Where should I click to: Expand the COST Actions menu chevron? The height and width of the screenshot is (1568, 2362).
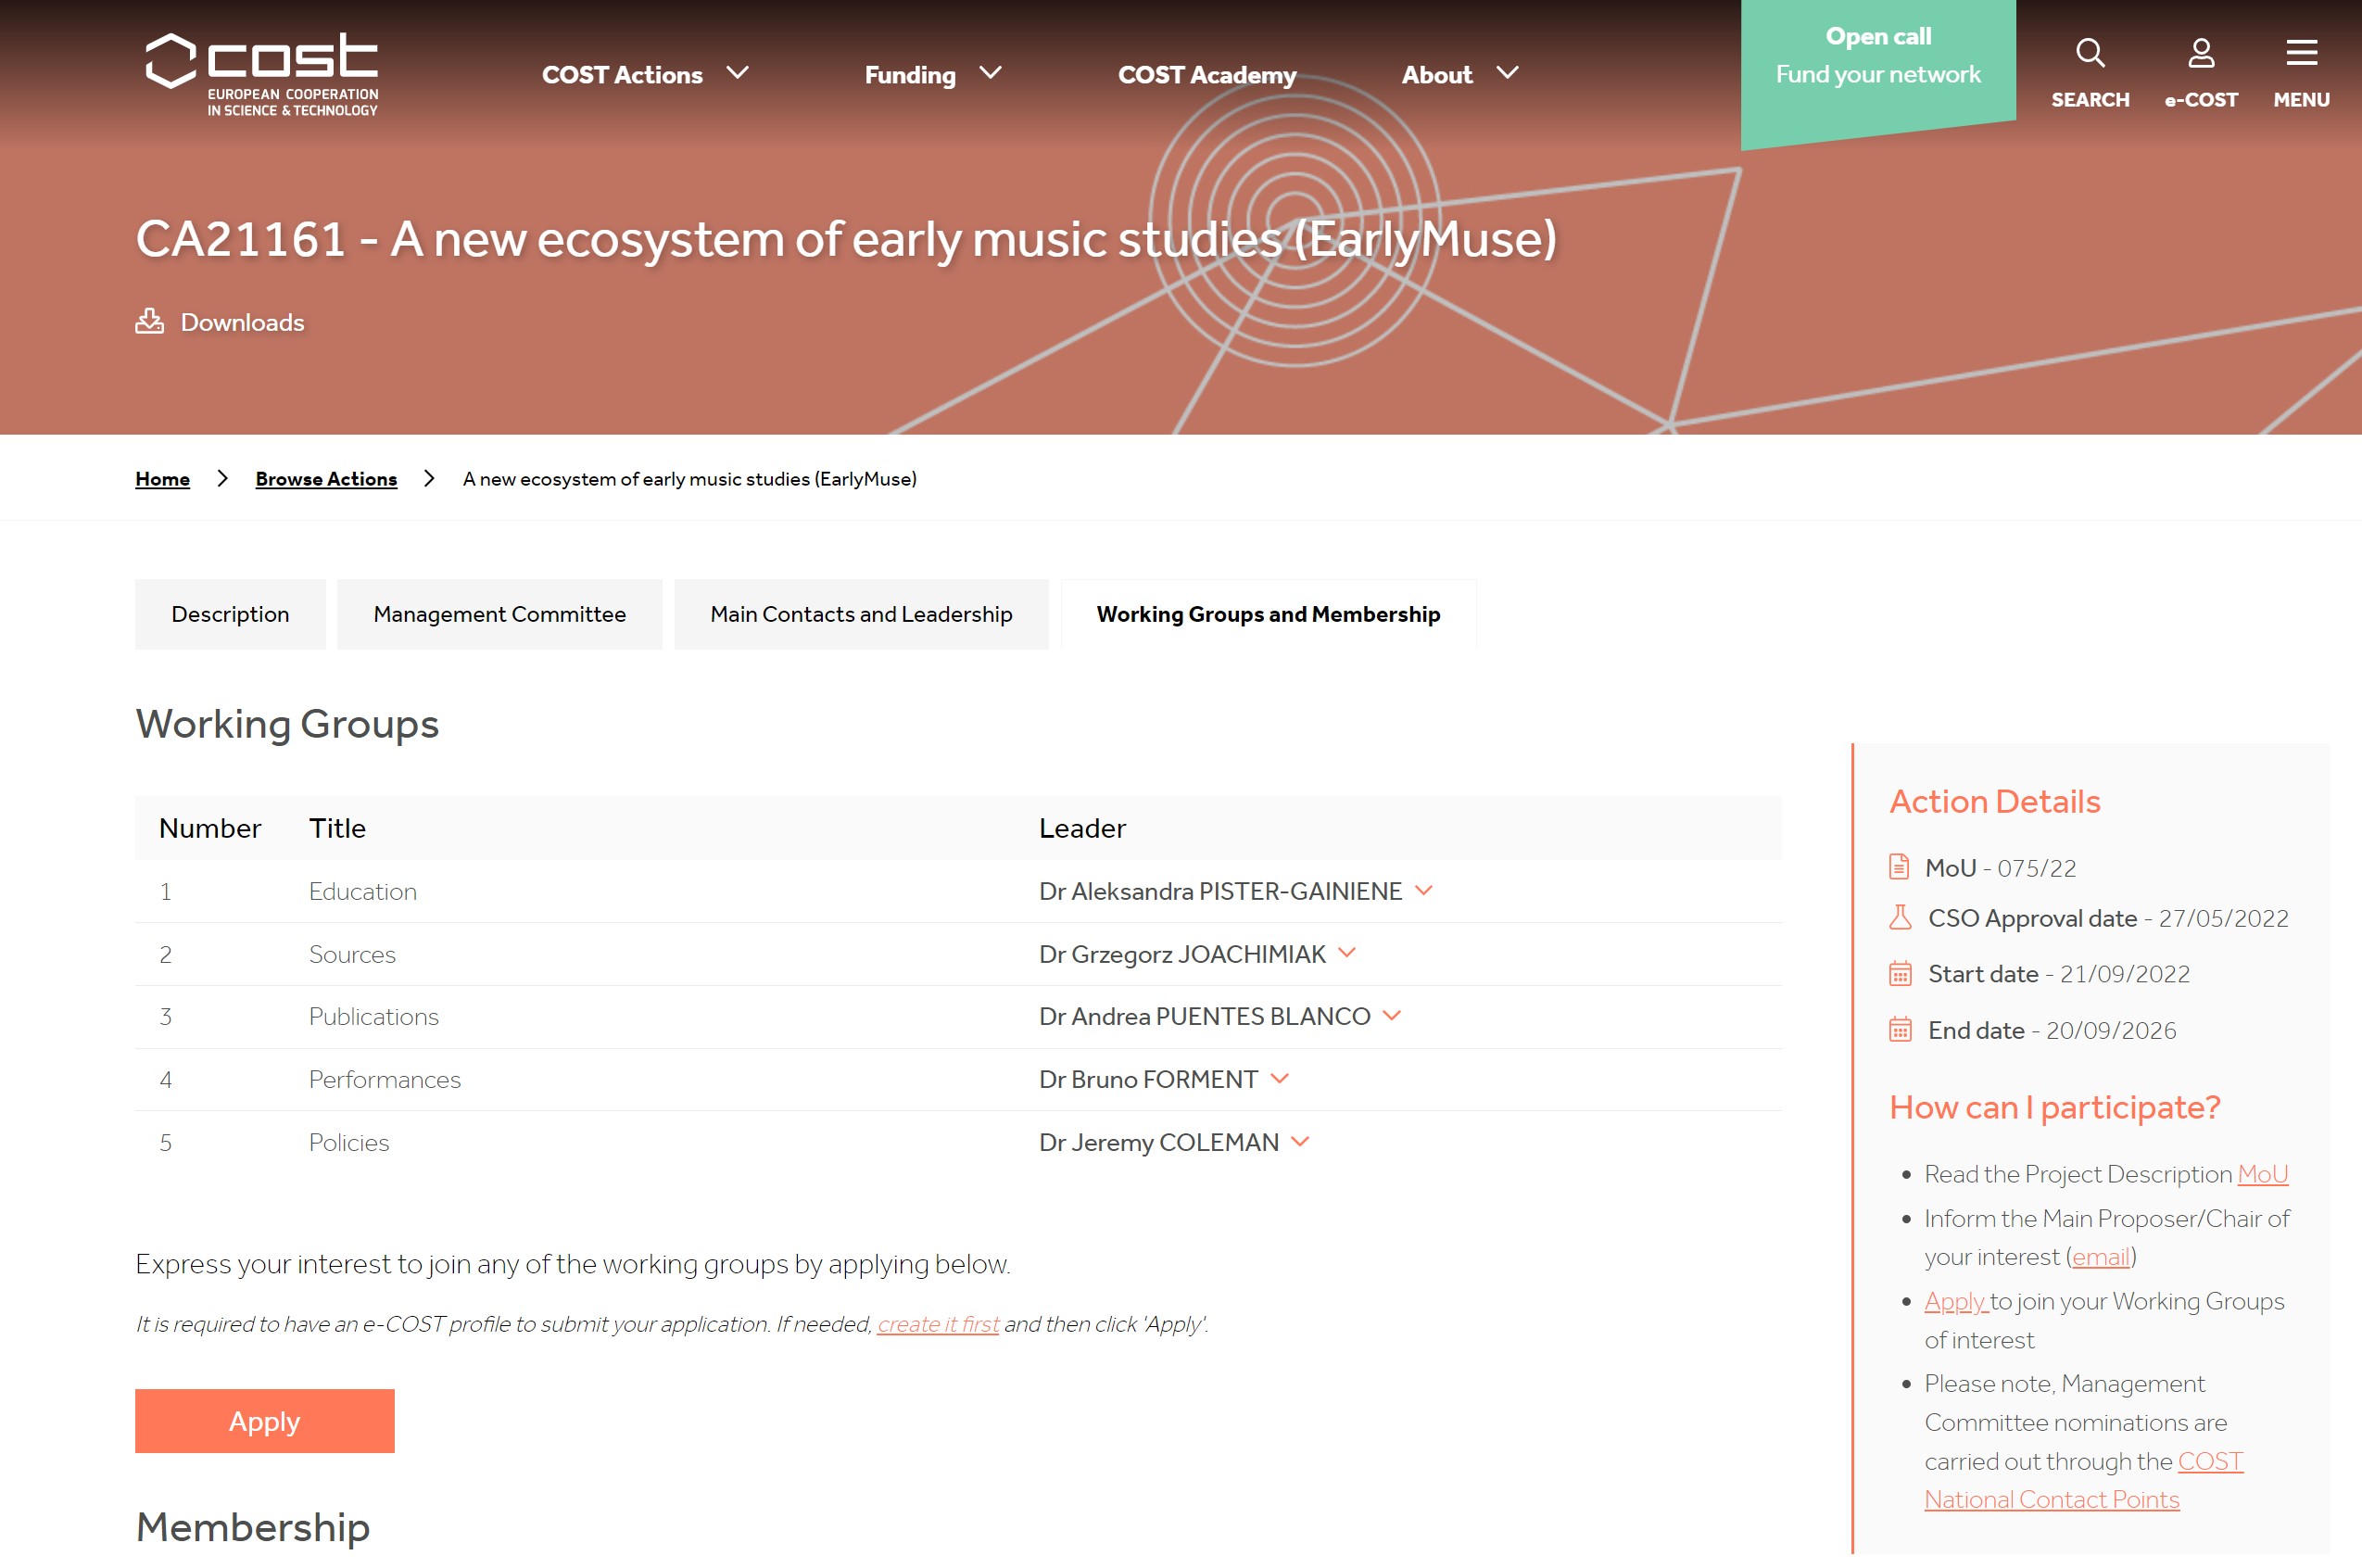click(x=738, y=73)
